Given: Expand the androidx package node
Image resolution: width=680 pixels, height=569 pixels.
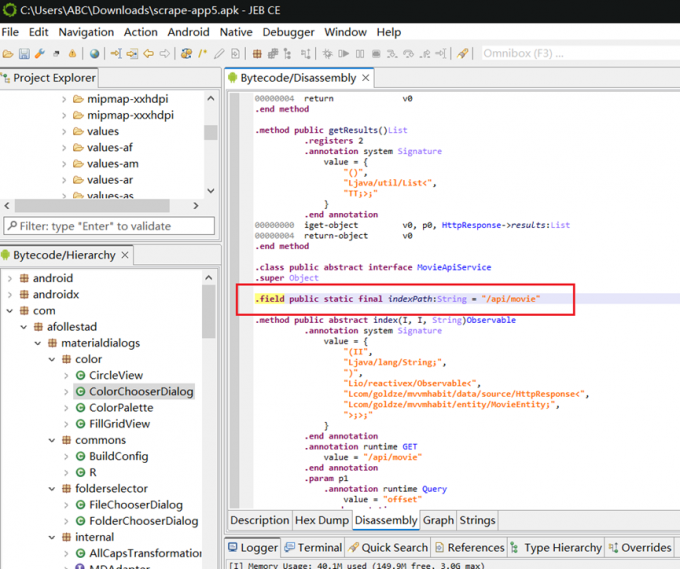Looking at the screenshot, I should pyautogui.click(x=10, y=295).
